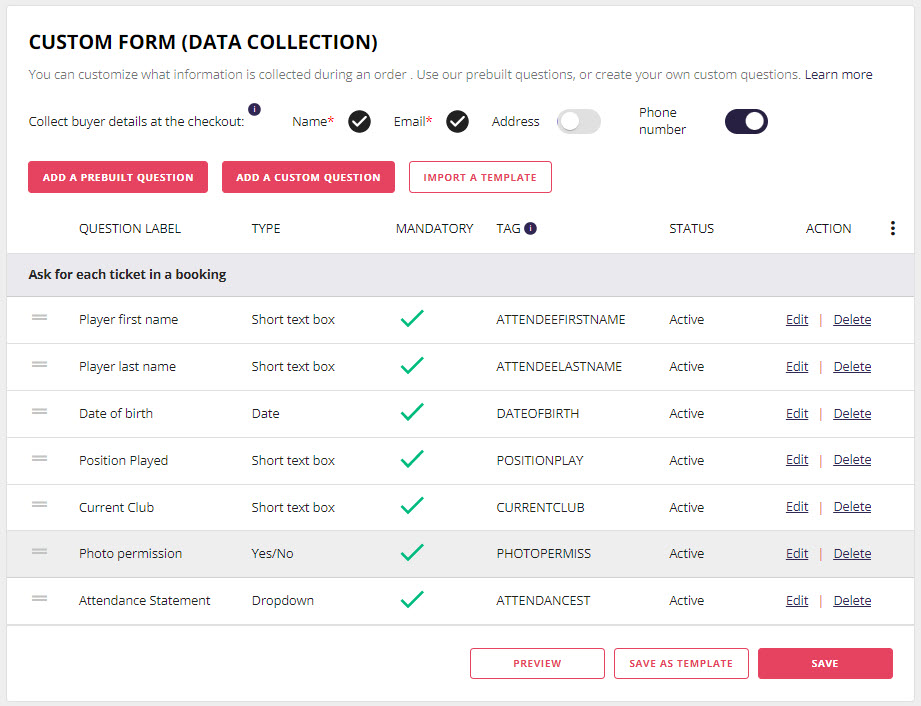Open the Learn more link
921x706 pixels.
pos(838,75)
